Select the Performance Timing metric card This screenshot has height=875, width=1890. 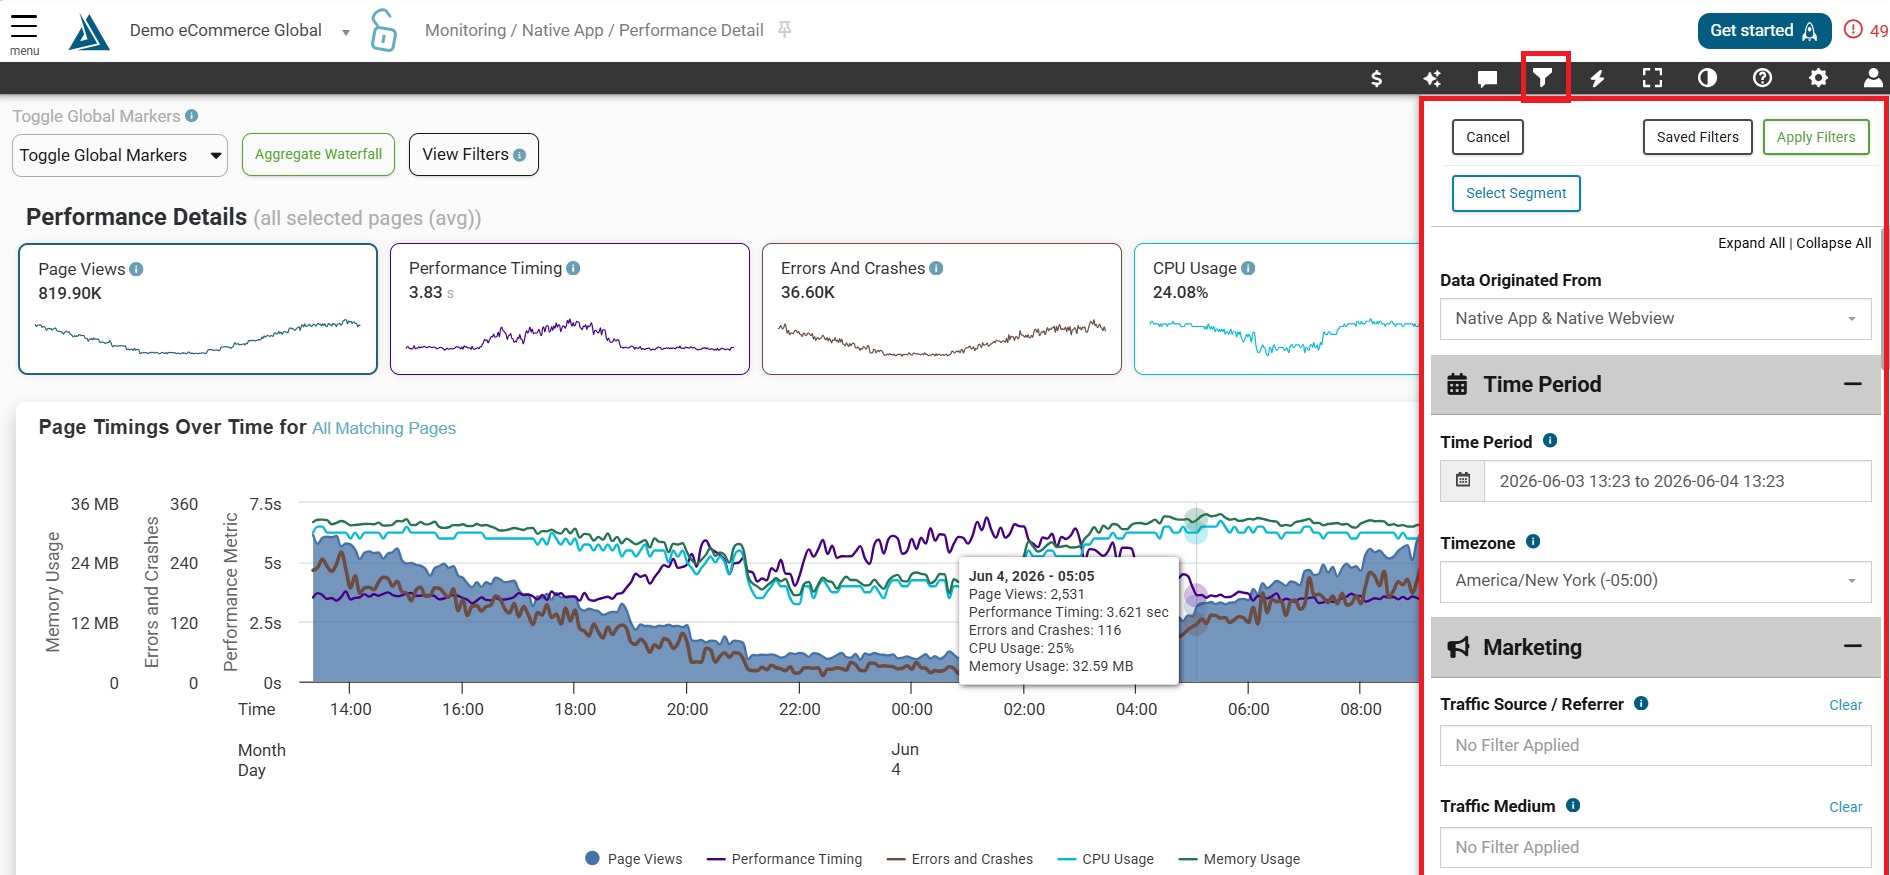[x=570, y=309]
